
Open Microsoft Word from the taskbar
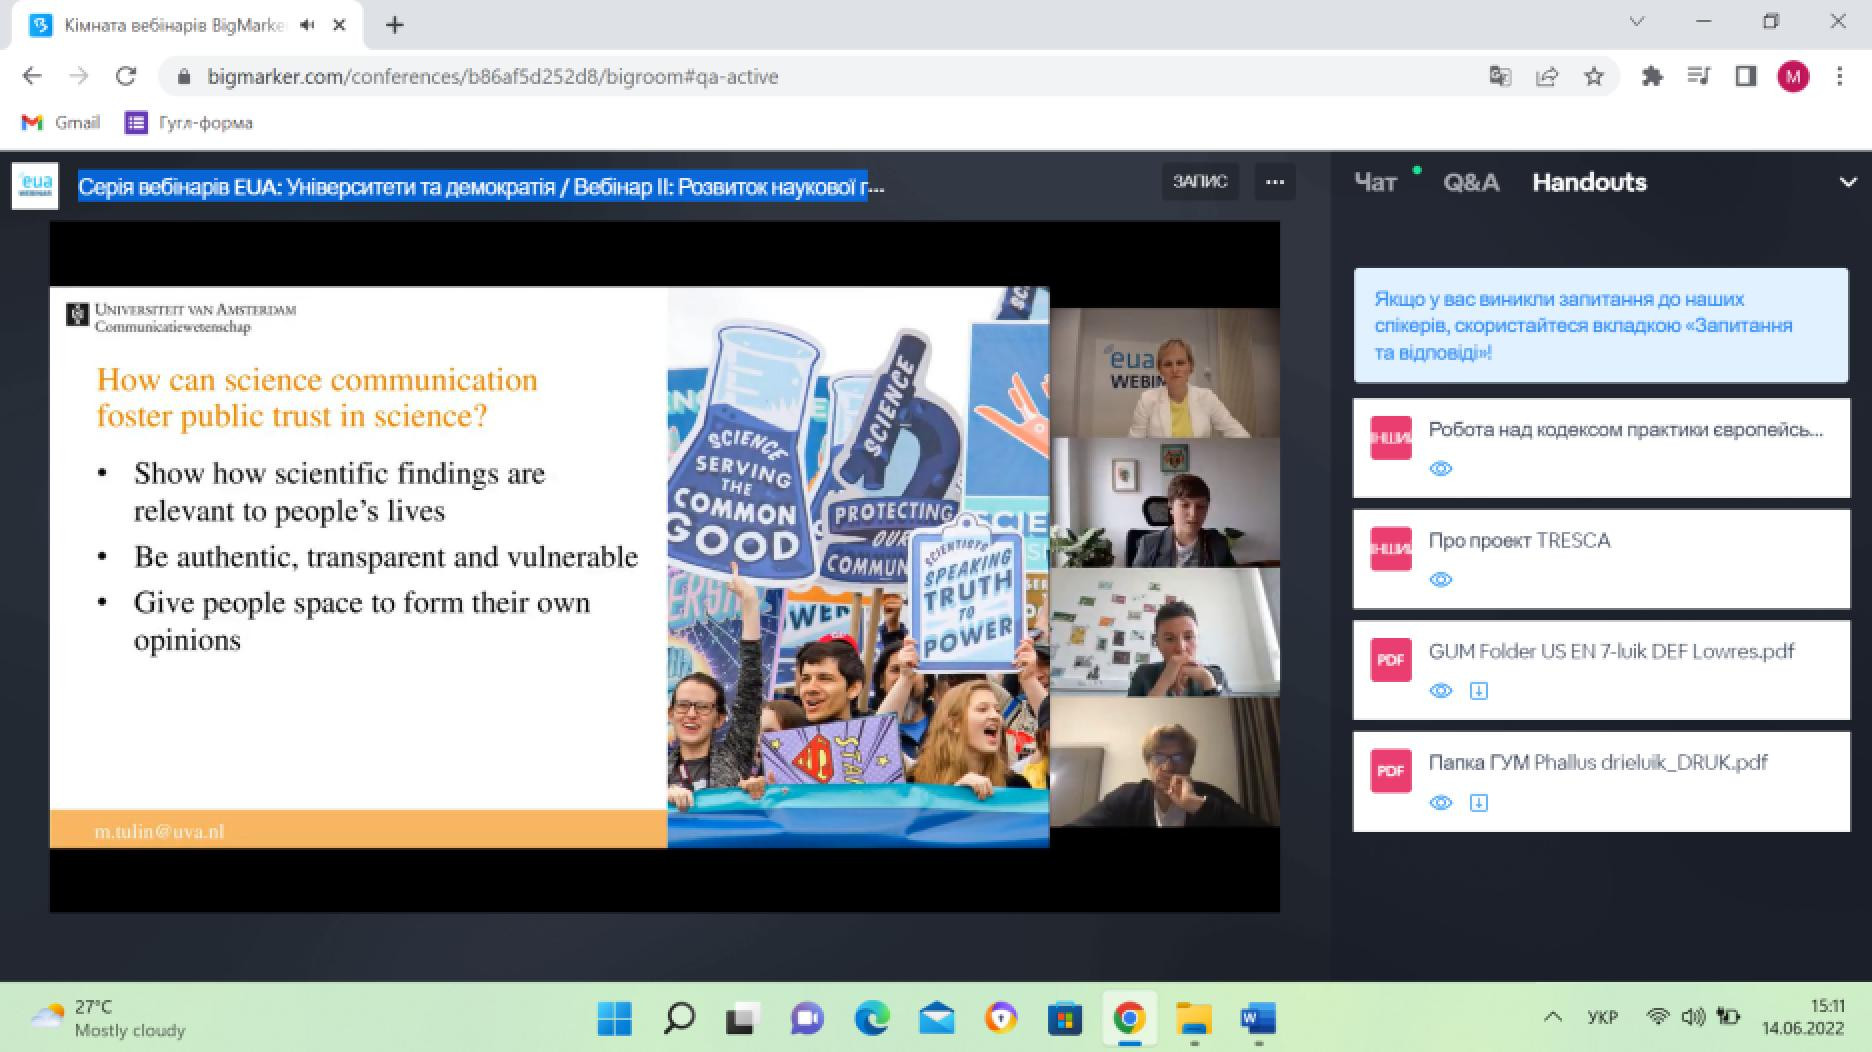(1257, 1019)
